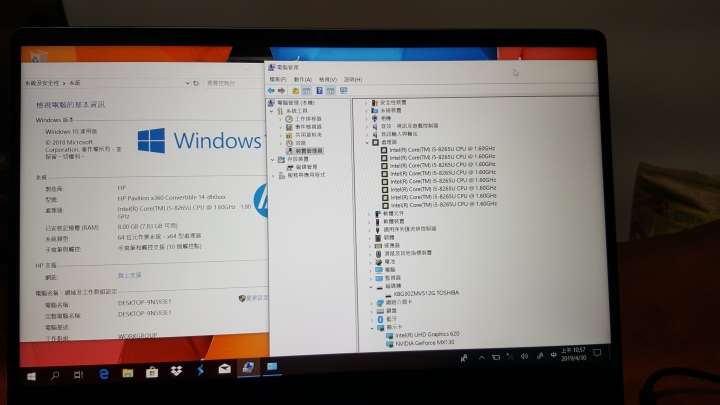The height and width of the screenshot is (405, 720).
Task: Click the Processors (處理器) category icon
Action: point(375,142)
